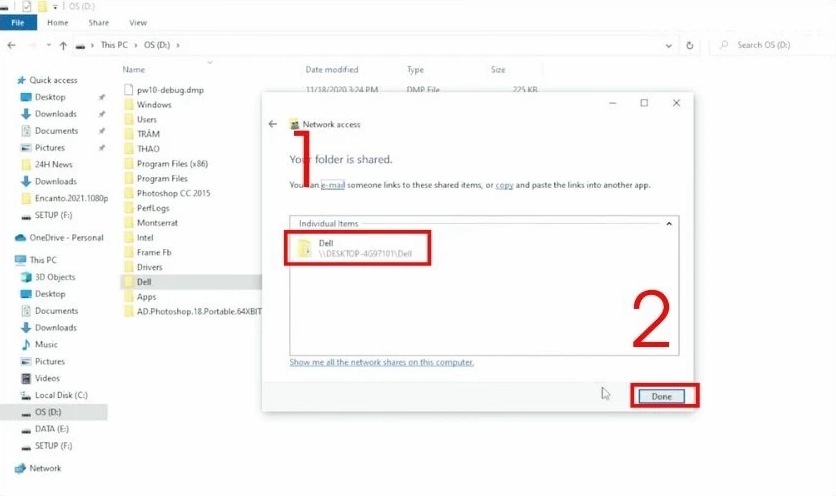Open Network in navigation pane
836x496 pixels.
45,468
